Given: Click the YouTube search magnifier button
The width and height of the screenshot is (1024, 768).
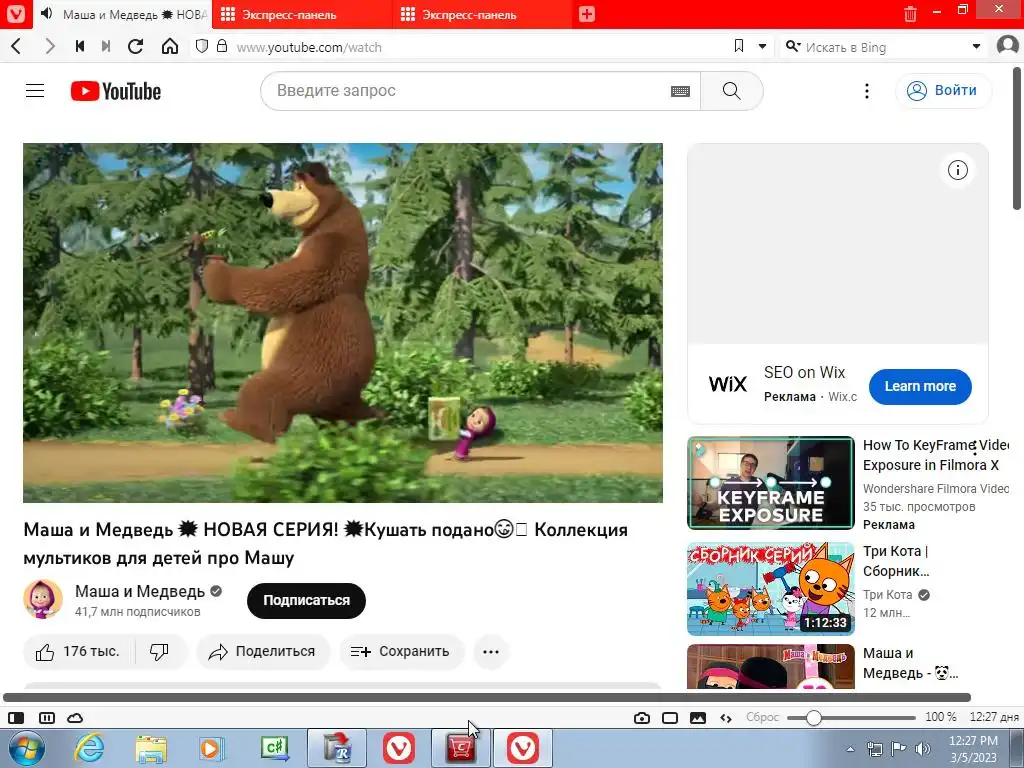Looking at the screenshot, I should [731, 91].
